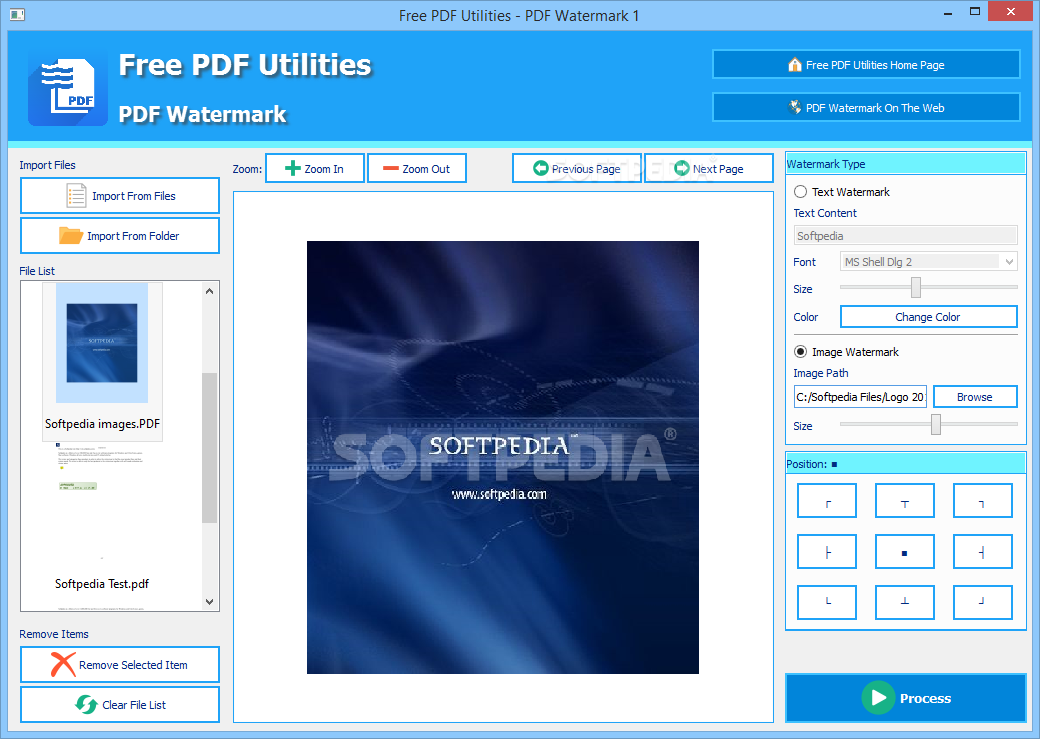Image resolution: width=1040 pixels, height=739 pixels.
Task: Maximize the PDF Watermark window
Action: 975,11
